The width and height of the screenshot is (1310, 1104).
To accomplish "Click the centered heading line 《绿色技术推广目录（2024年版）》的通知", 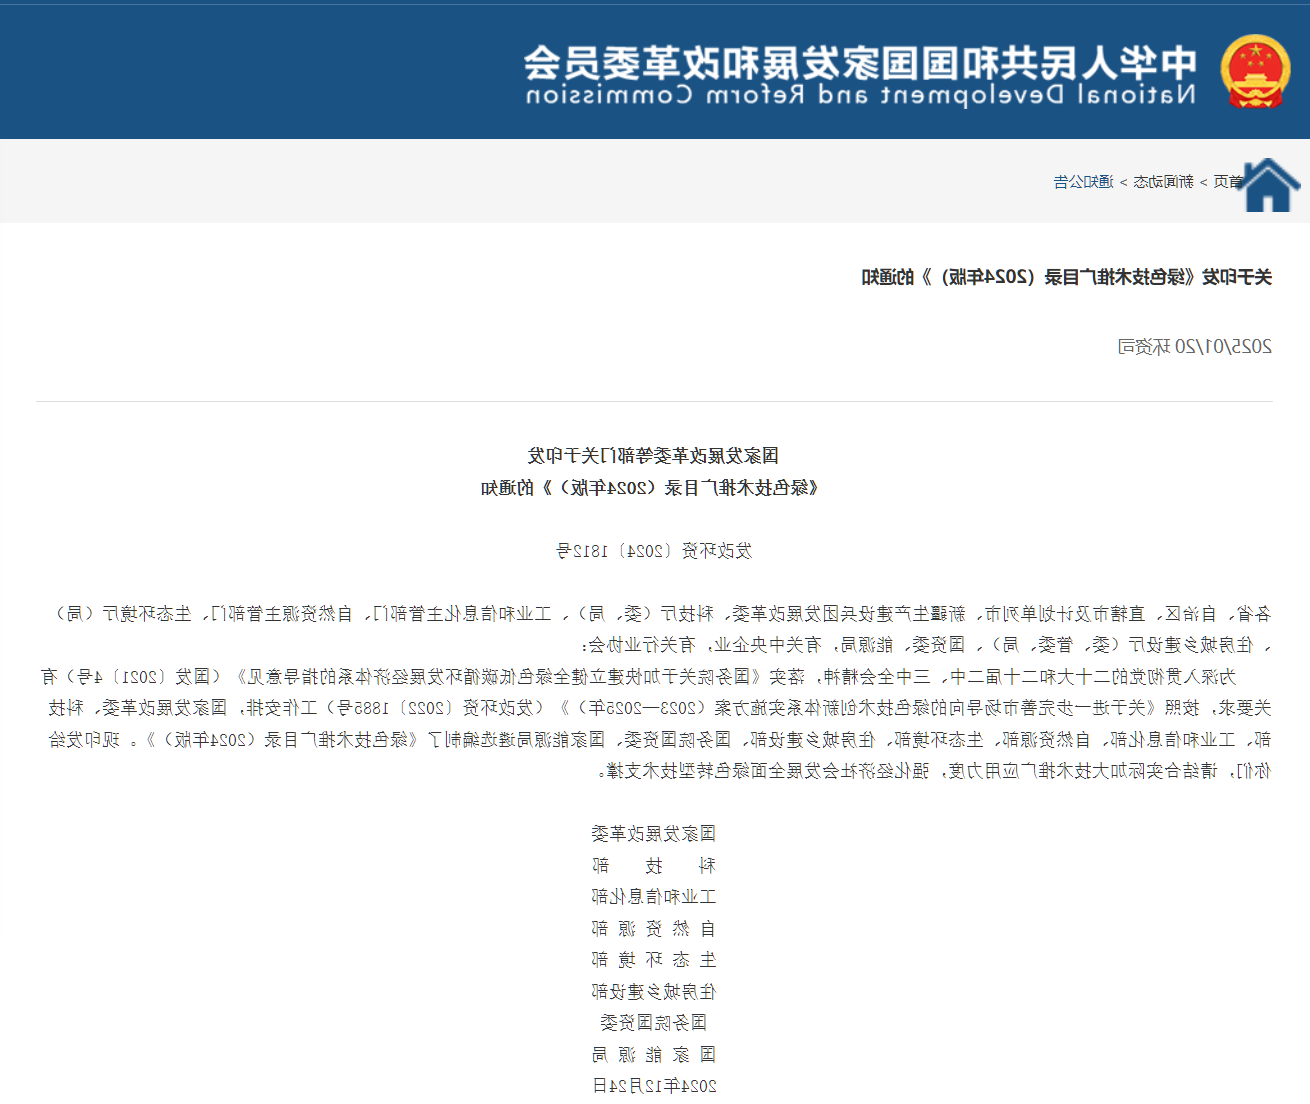I will [x=650, y=488].
